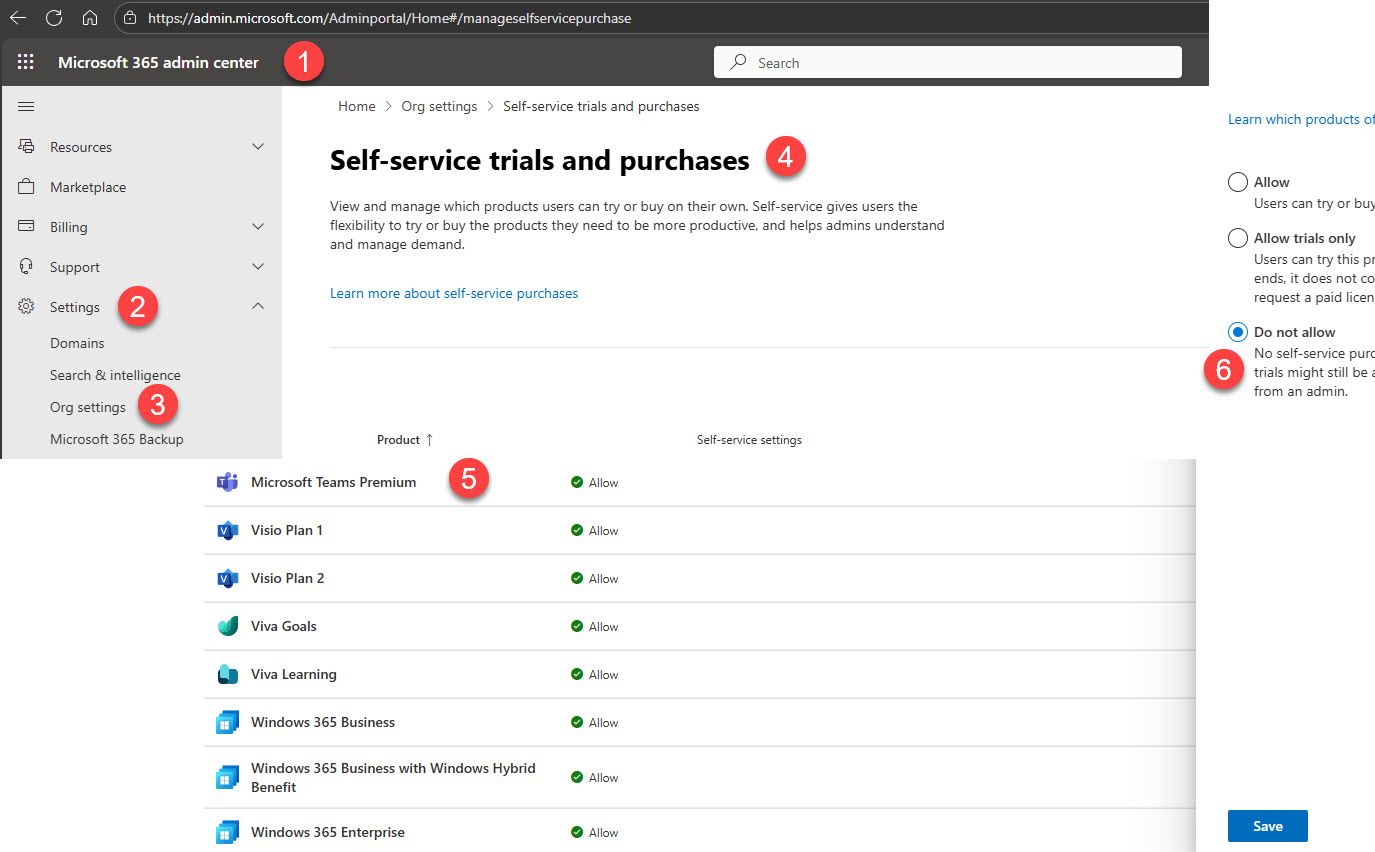1375x852 pixels.
Task: Select the Allow radio button
Action: click(x=1238, y=182)
